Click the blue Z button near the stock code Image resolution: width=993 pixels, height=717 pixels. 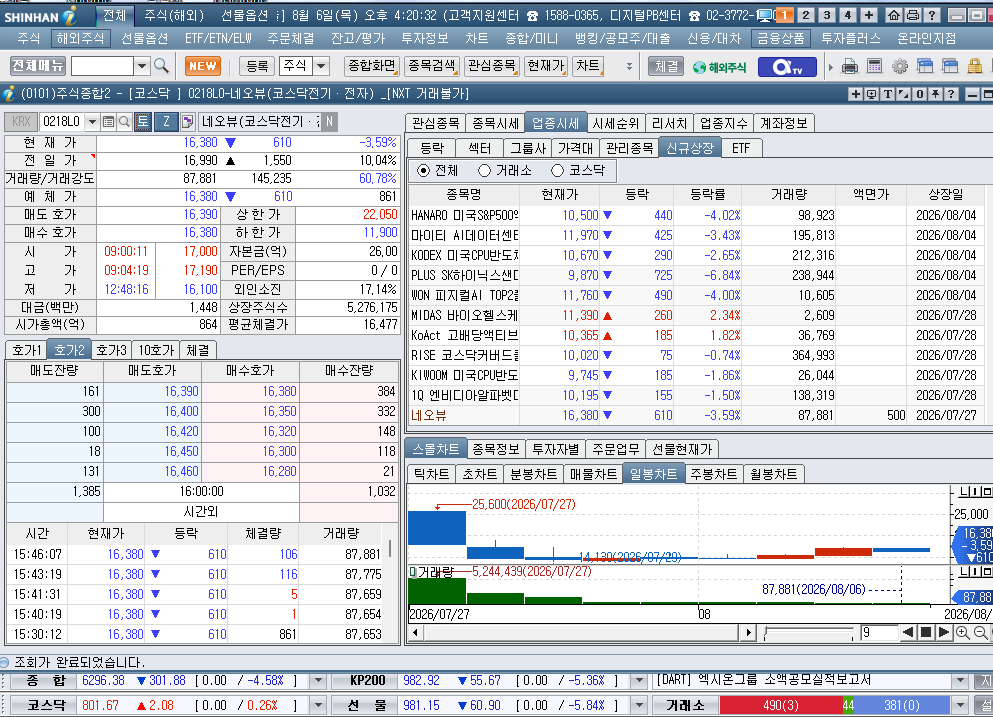(166, 121)
